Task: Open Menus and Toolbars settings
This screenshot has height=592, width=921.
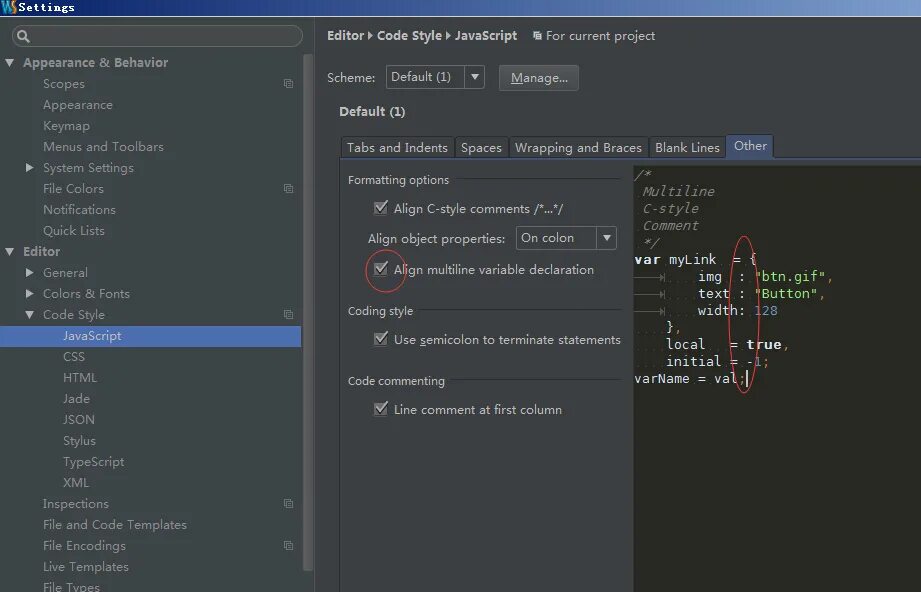Action: click(103, 147)
